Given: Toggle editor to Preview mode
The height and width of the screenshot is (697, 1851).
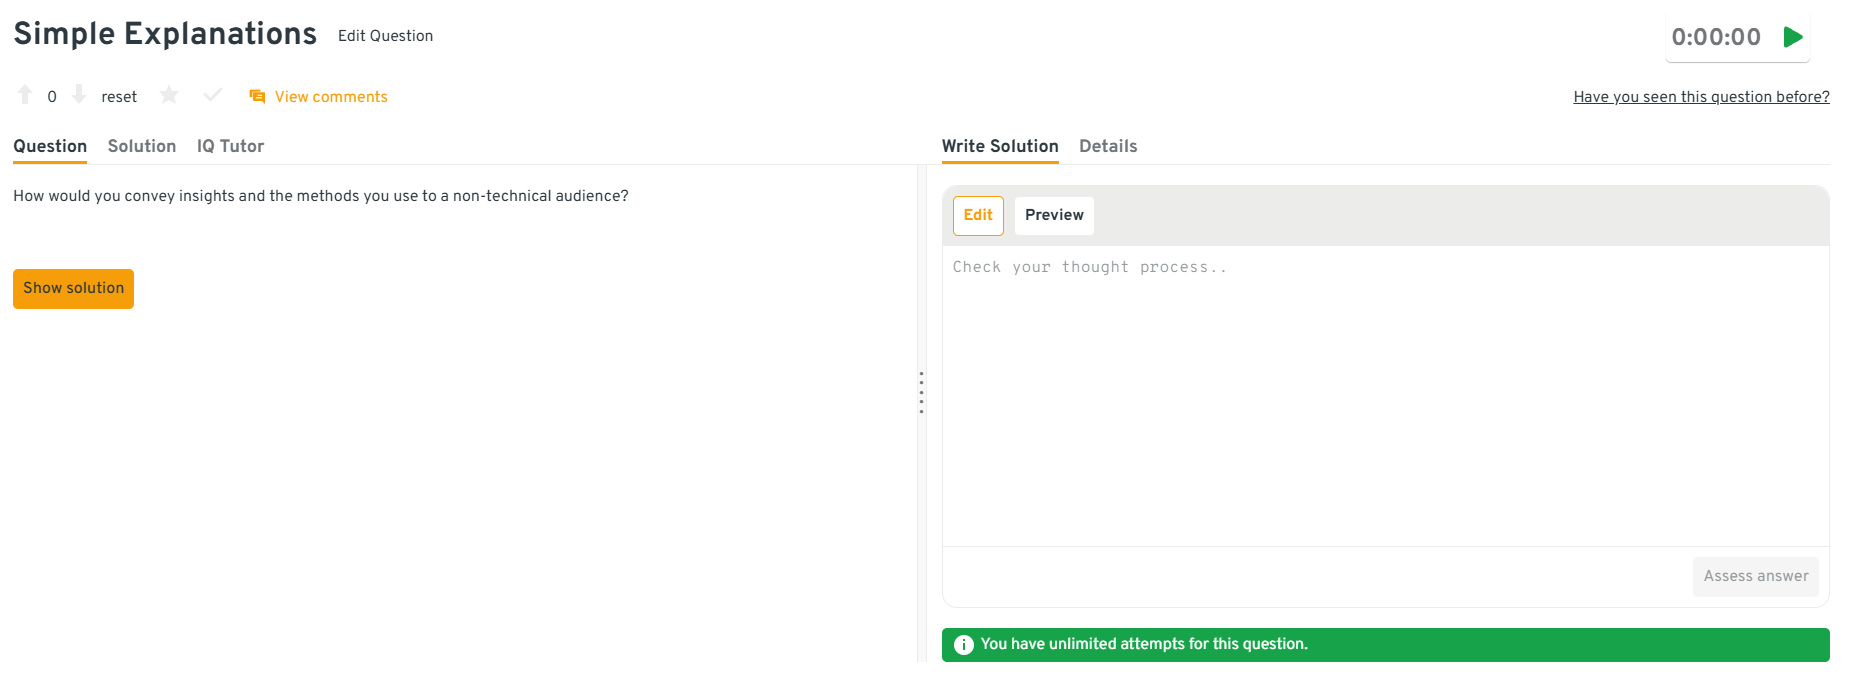Looking at the screenshot, I should click(x=1054, y=215).
